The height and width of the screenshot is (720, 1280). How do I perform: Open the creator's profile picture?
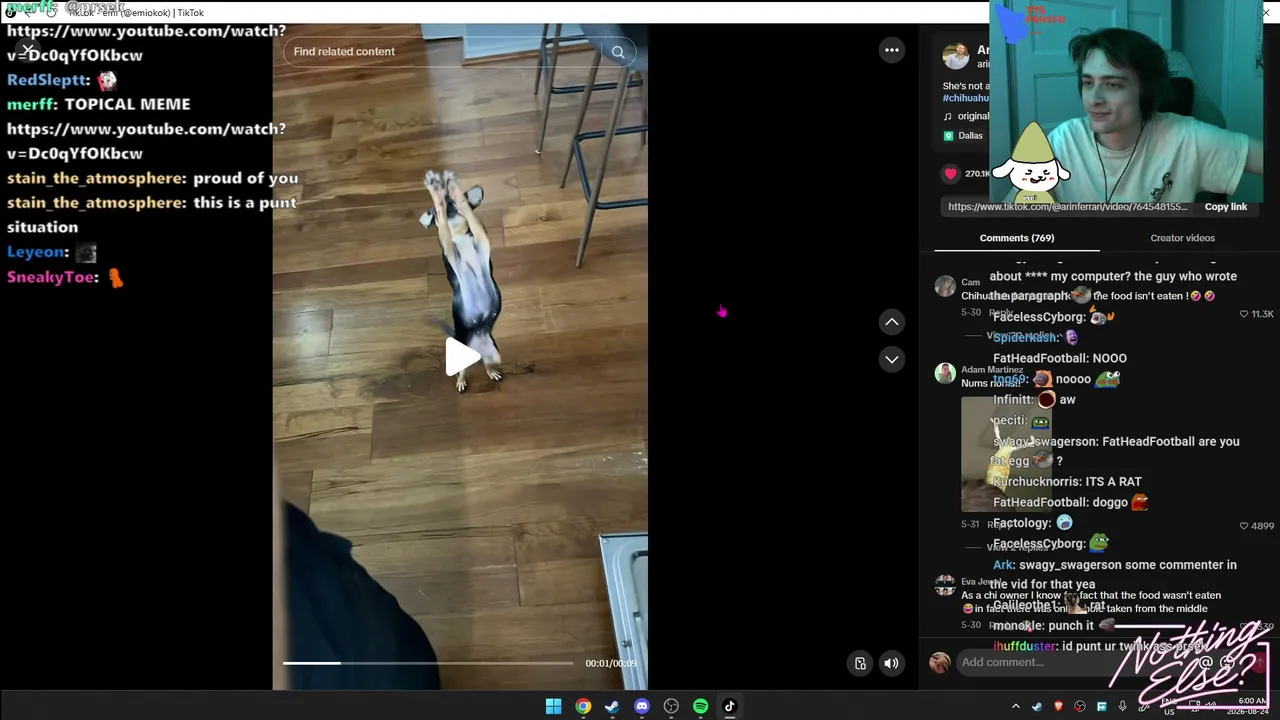(956, 56)
